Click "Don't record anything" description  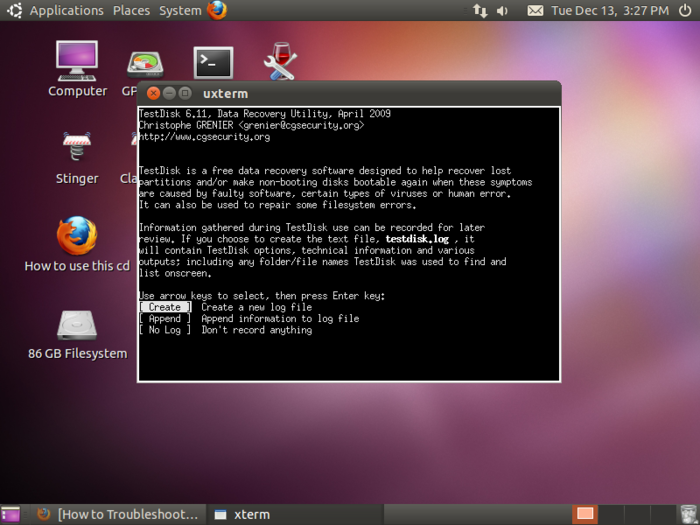coord(257,330)
